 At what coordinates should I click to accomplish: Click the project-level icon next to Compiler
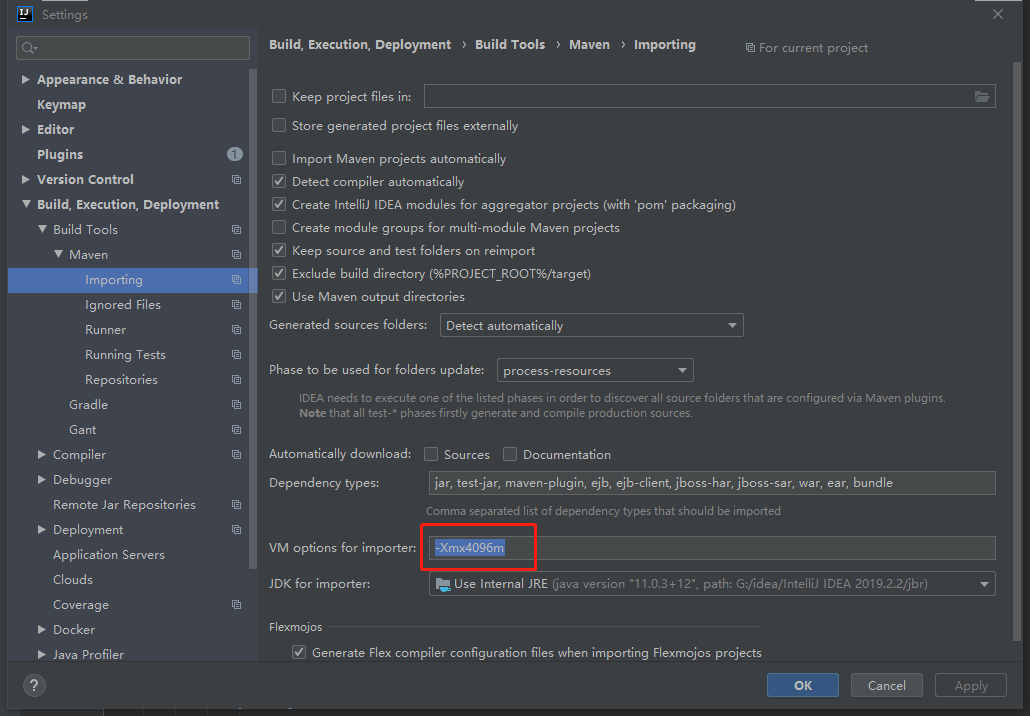pyautogui.click(x=236, y=454)
